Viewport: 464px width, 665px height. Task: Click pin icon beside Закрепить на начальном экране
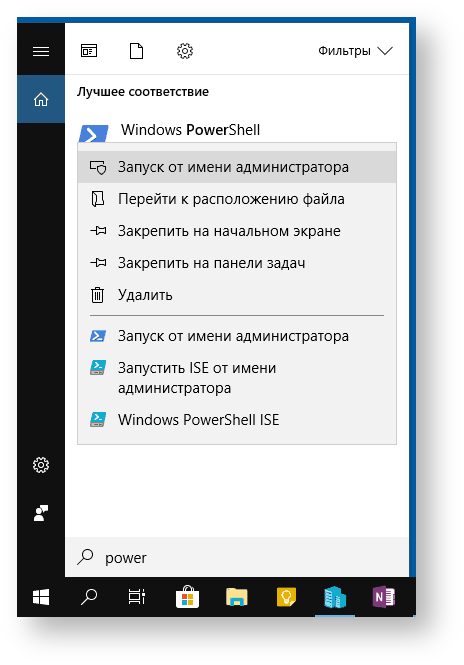tap(98, 231)
